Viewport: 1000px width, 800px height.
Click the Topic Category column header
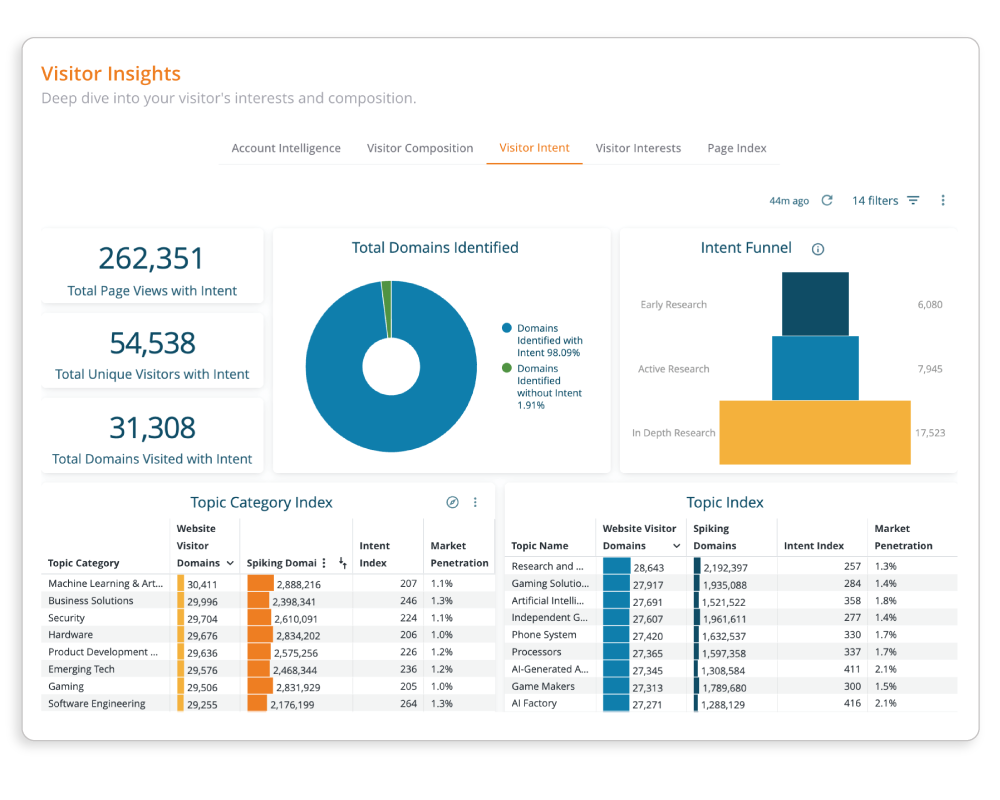click(x=84, y=563)
